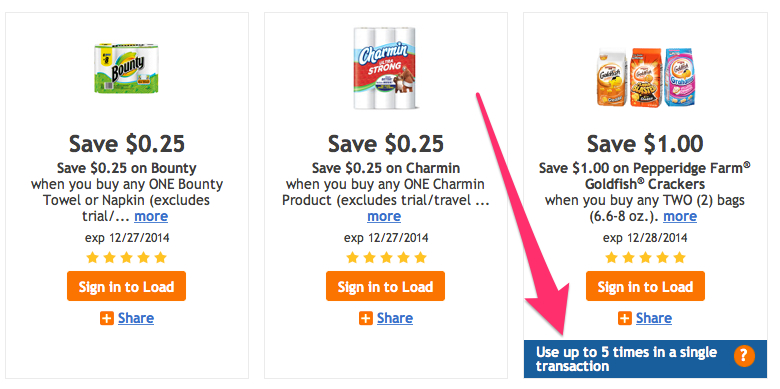Image resolution: width=780 pixels, height=389 pixels.
Task: Share the Bounty coupon via Share link
Action: tap(136, 318)
